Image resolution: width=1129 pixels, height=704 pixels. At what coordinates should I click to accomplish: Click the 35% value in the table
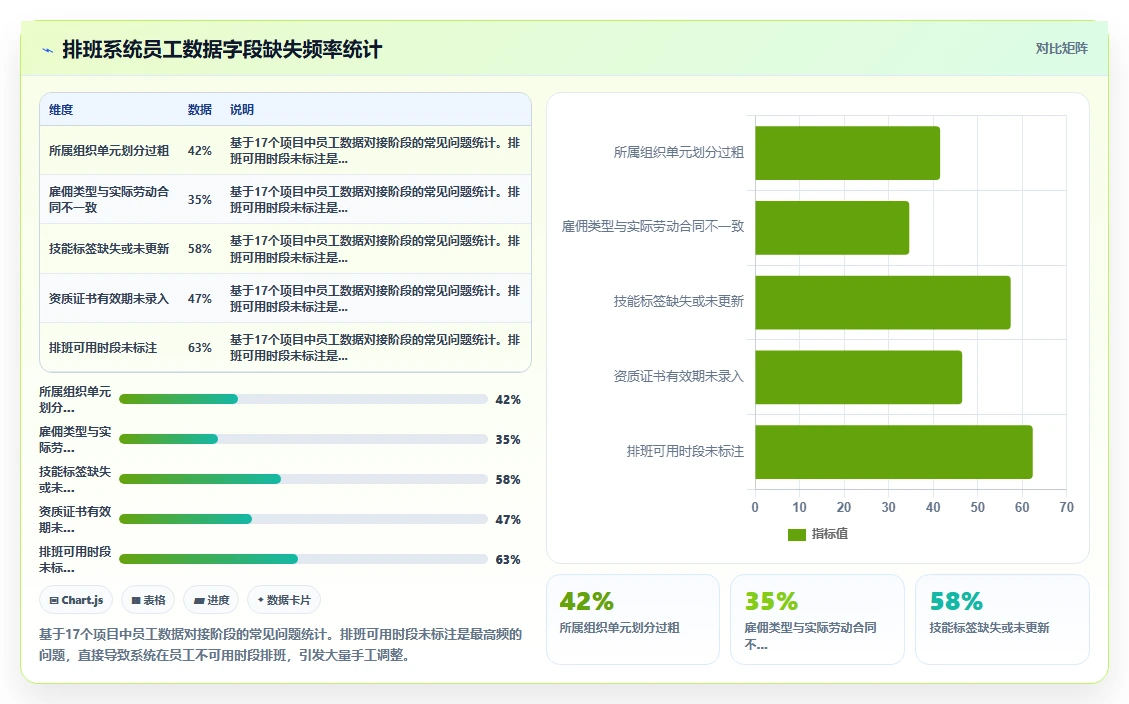(199, 199)
